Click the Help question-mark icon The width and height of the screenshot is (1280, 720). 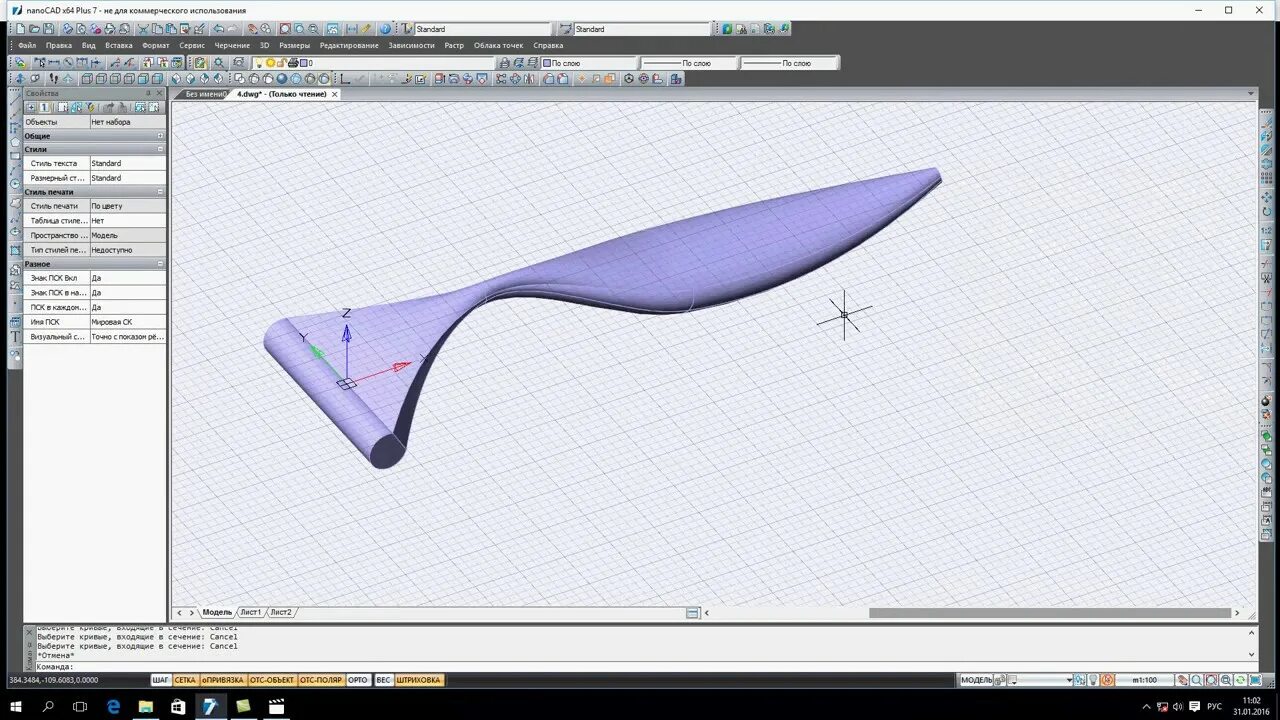coord(385,29)
